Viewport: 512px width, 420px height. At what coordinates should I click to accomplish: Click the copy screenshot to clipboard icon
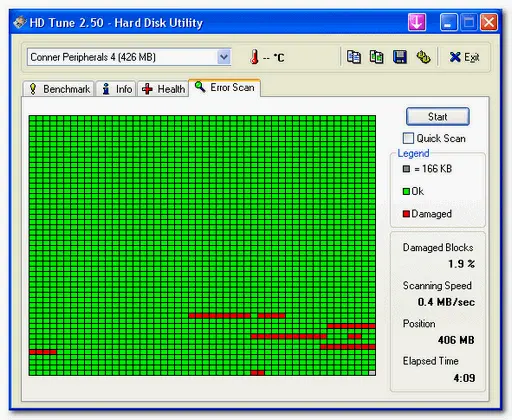coord(376,57)
